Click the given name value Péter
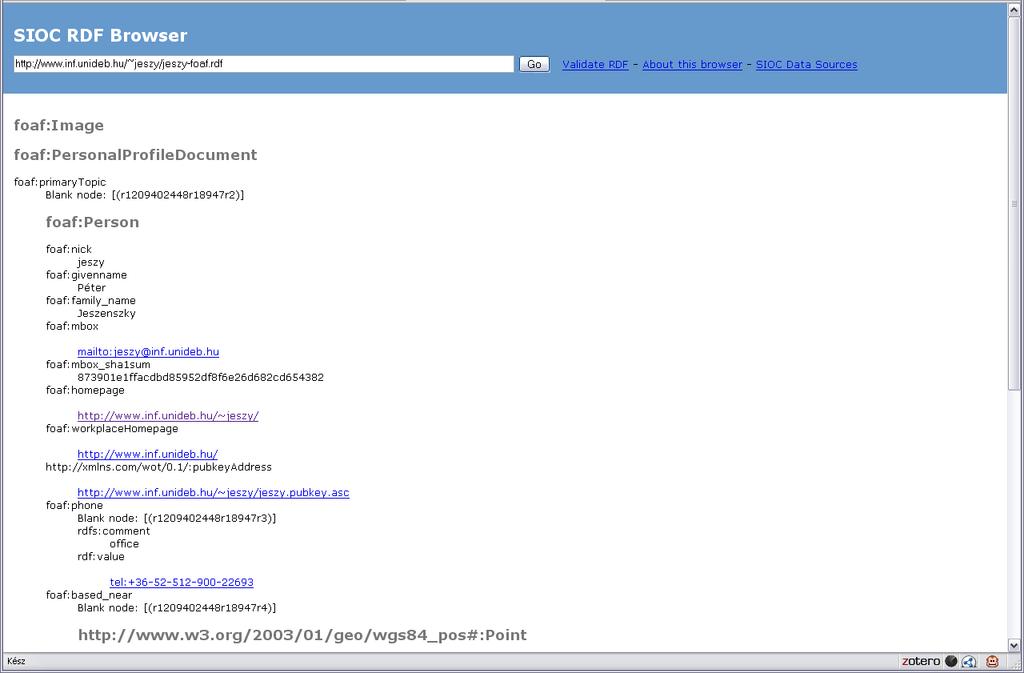Image resolution: width=1024 pixels, height=673 pixels. [91, 288]
